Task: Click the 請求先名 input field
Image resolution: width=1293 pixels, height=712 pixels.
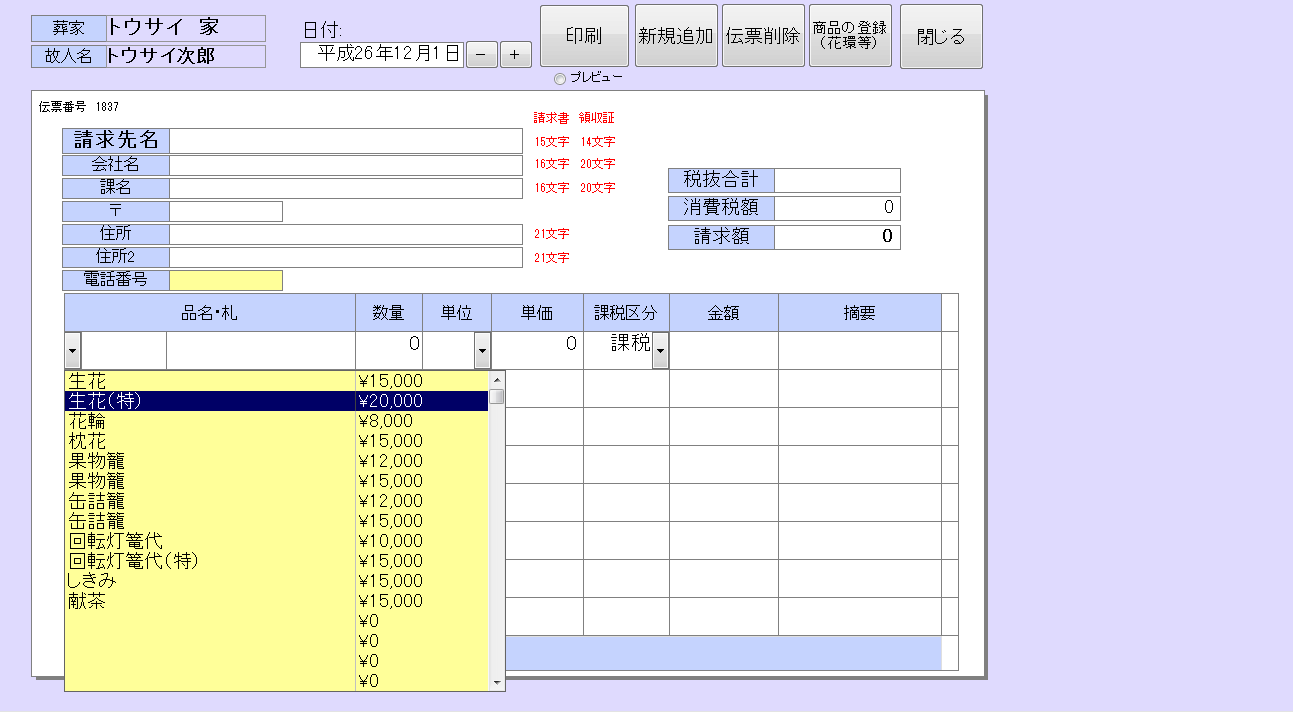Action: [x=346, y=141]
